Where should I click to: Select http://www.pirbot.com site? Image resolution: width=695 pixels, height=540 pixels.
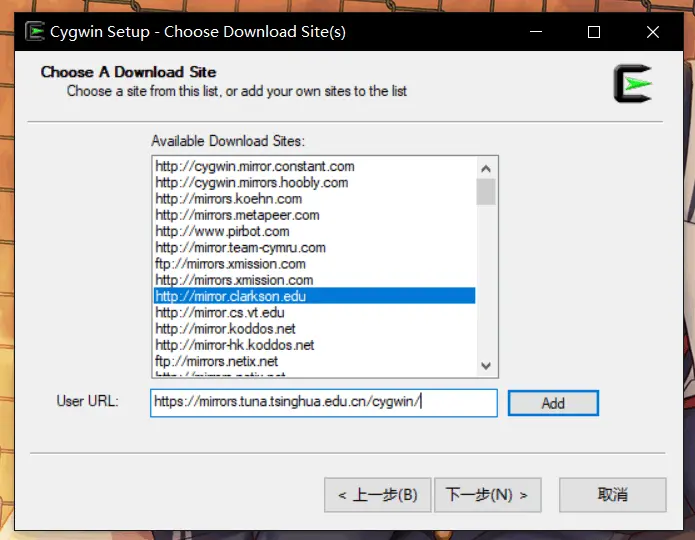(315, 231)
